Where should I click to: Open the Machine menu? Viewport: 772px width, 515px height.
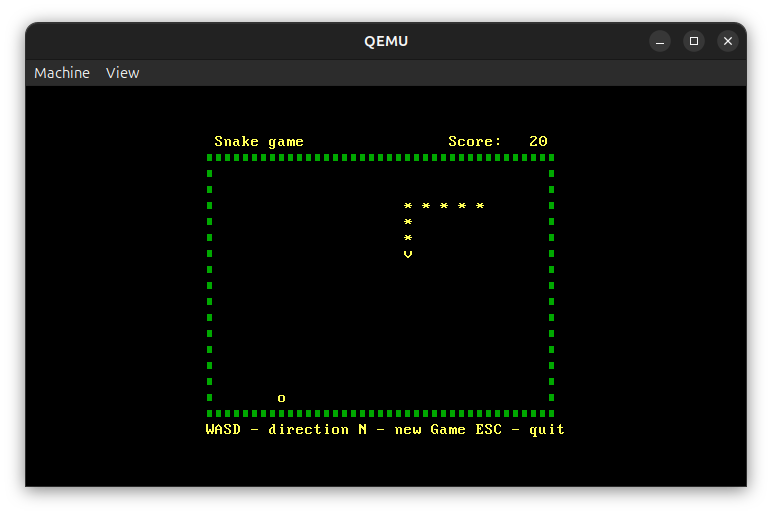click(62, 73)
